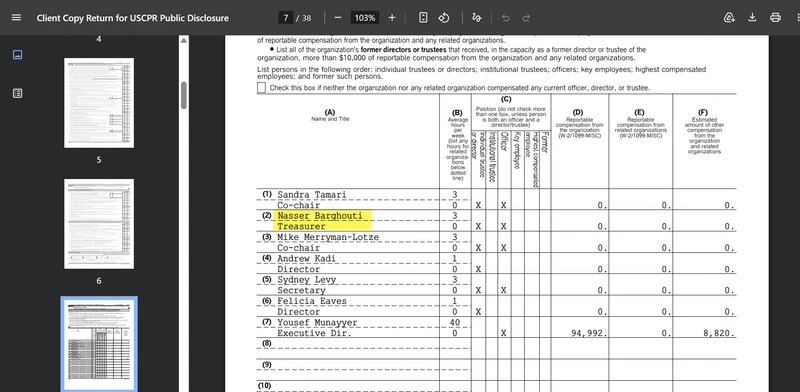Click the highlighted Treasurer title
The image size is (800, 392).
(x=301, y=226)
